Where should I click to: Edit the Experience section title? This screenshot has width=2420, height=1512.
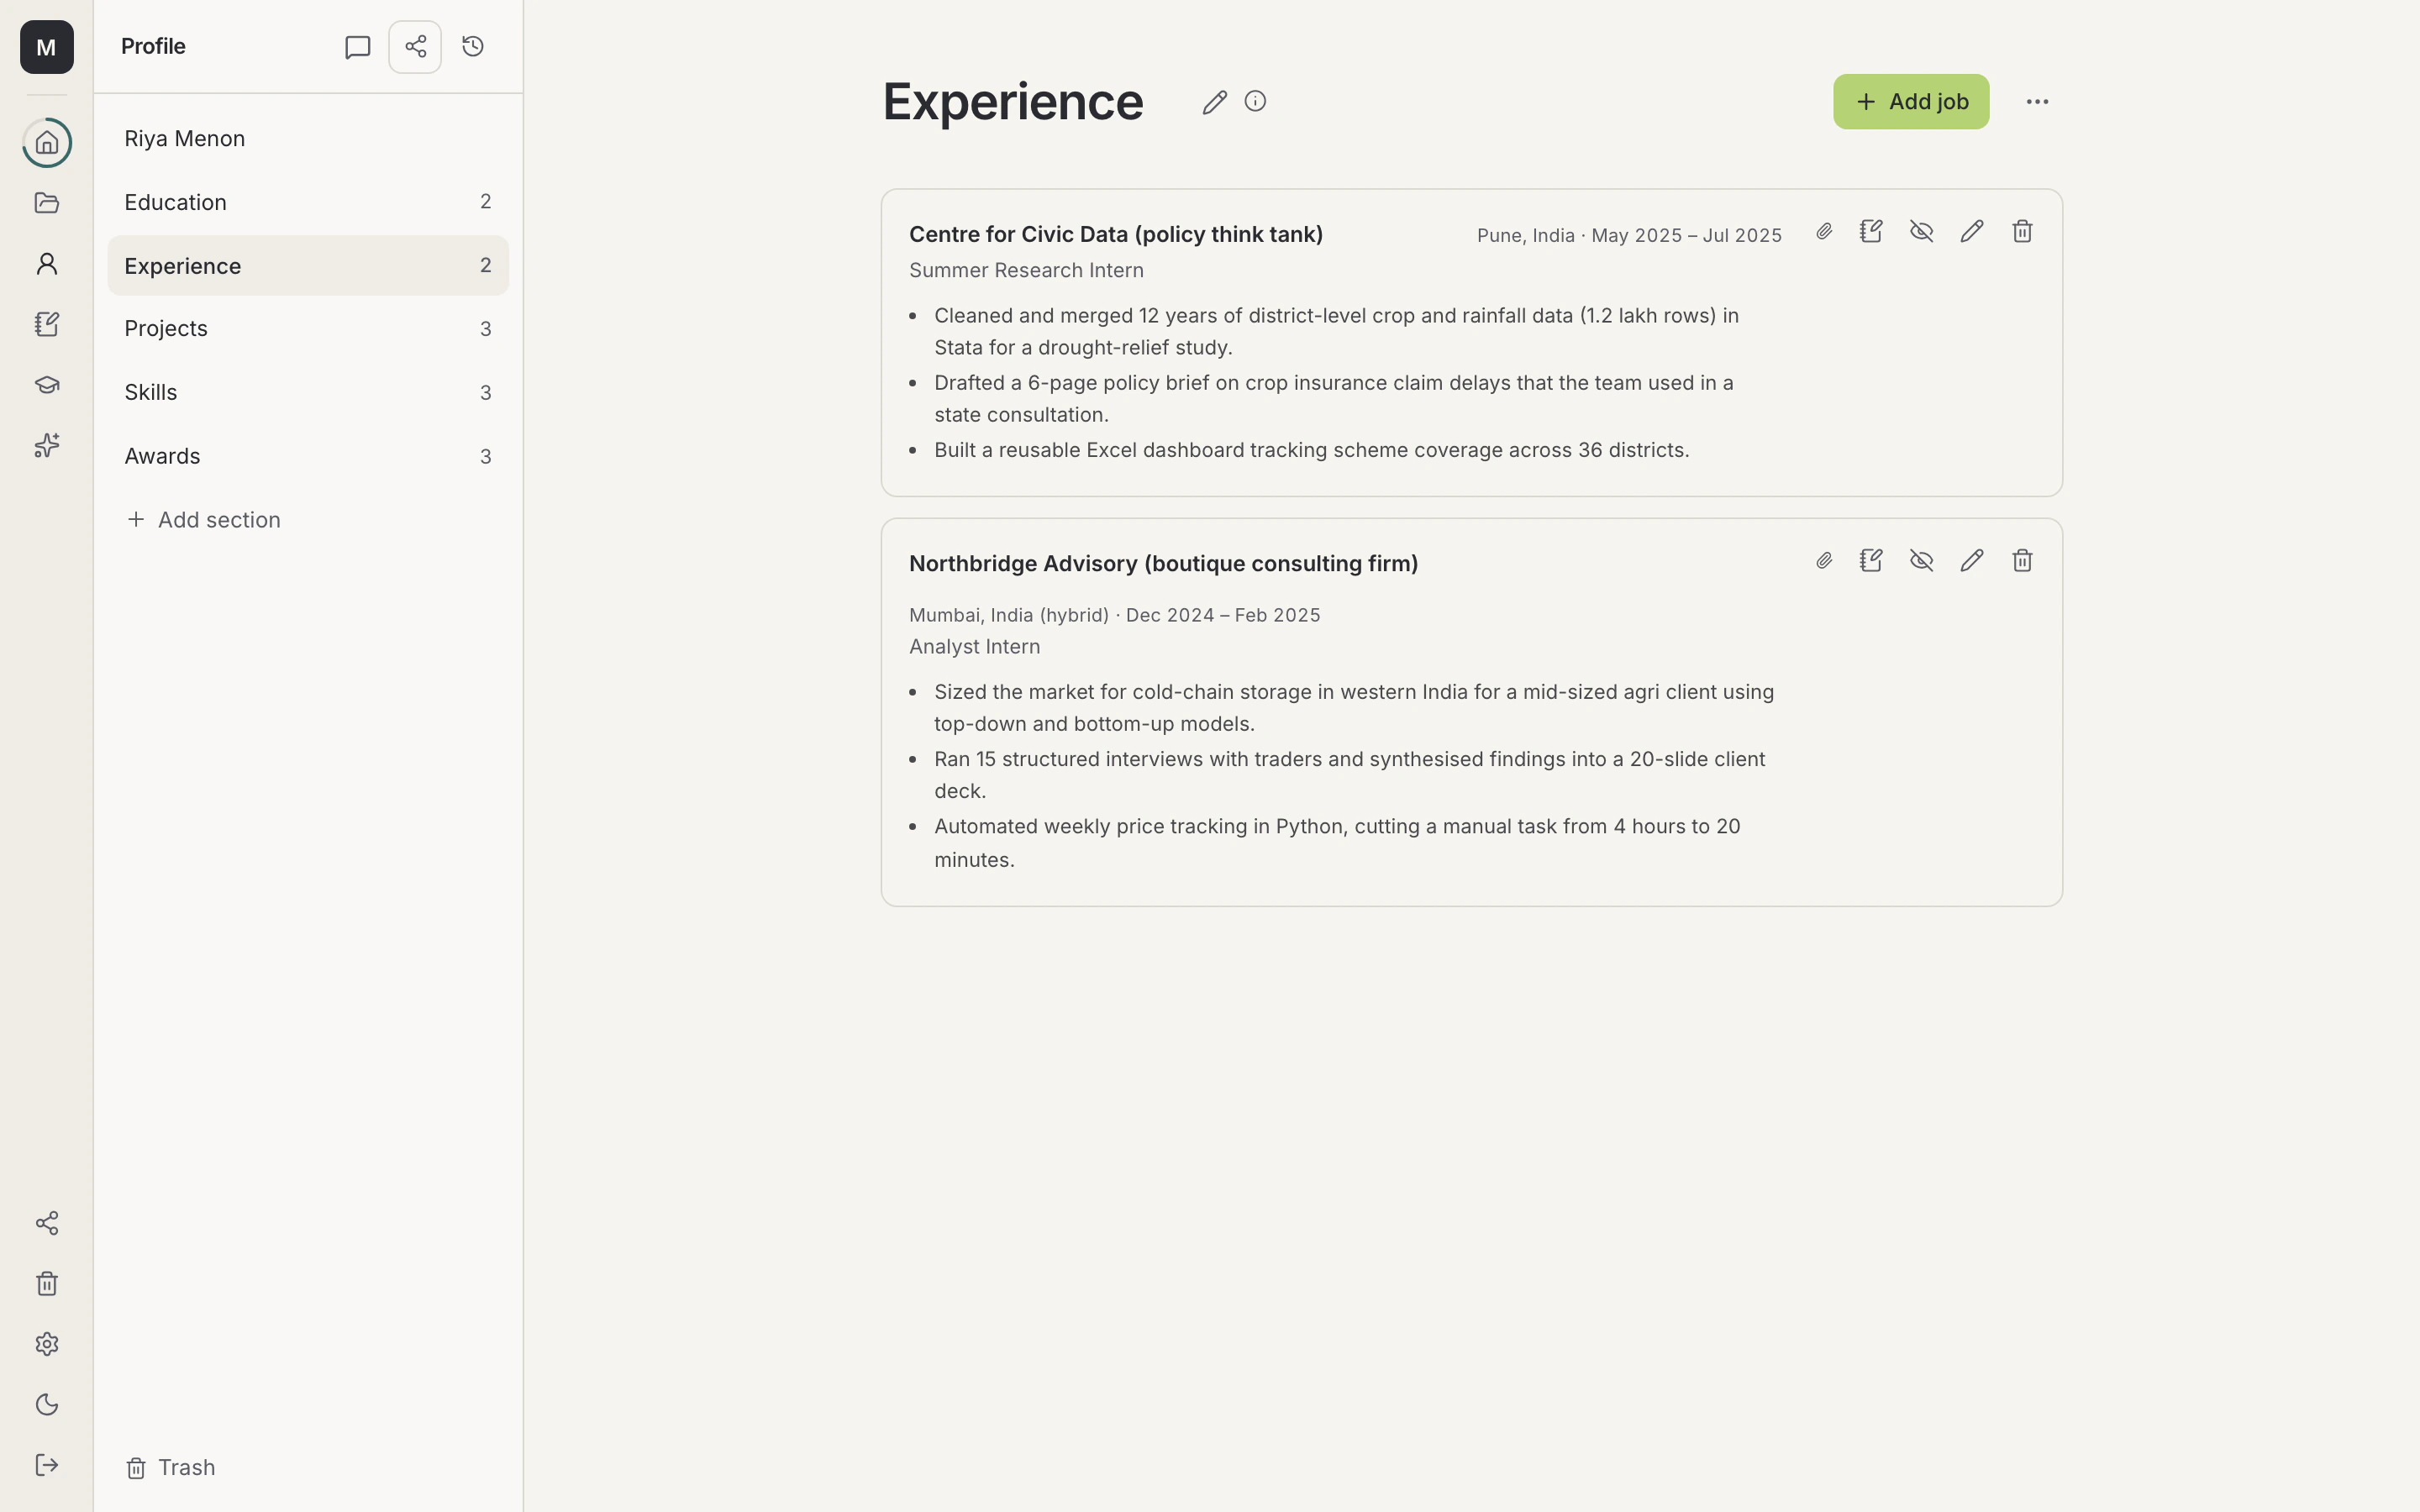pos(1214,102)
